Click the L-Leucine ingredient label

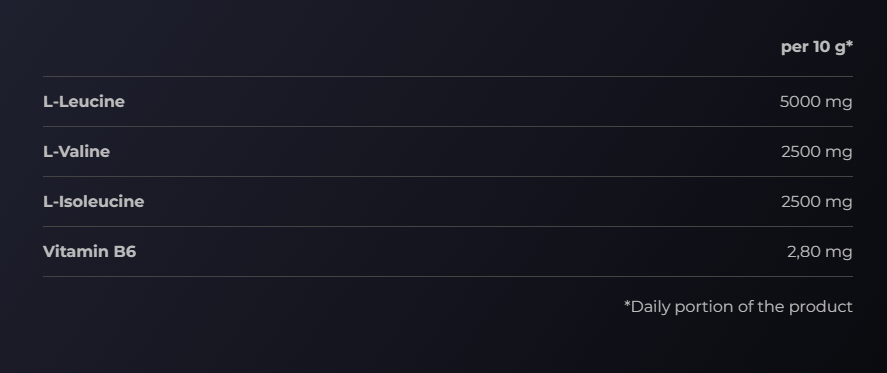coord(84,102)
